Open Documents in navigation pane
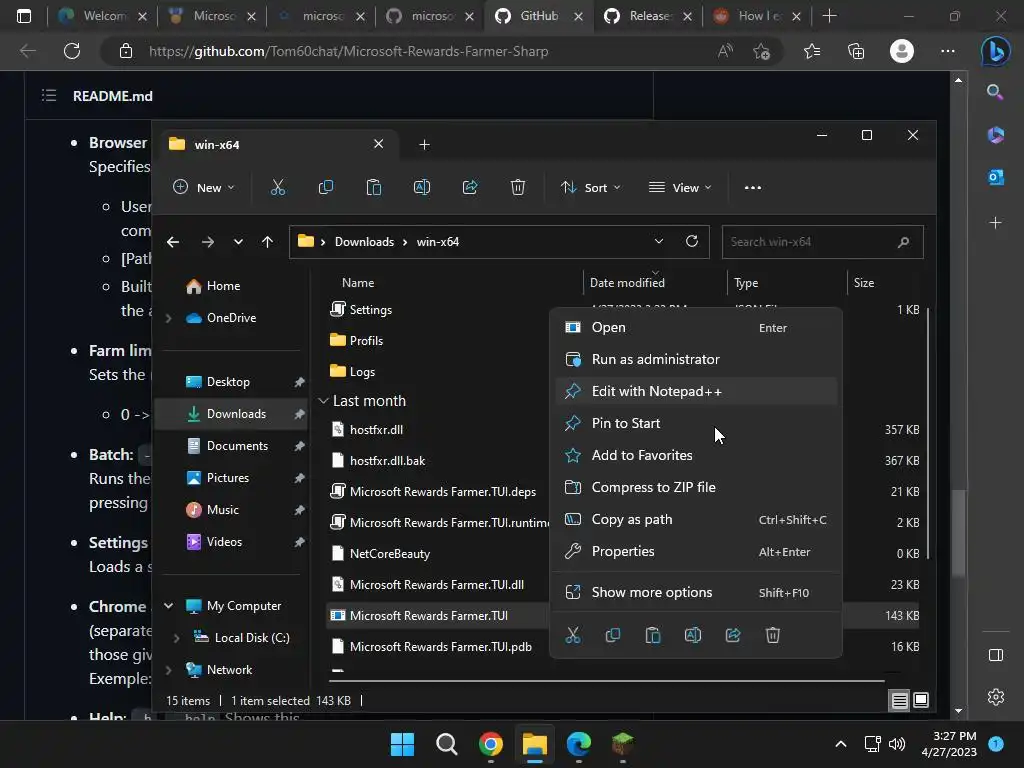This screenshot has height=768, width=1024. coord(230,446)
